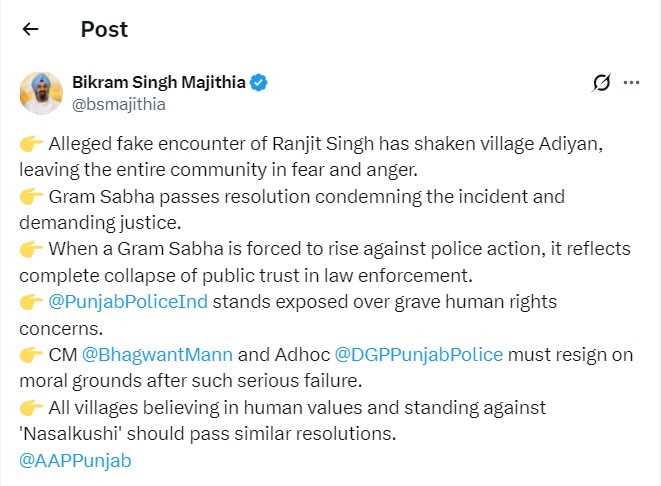This screenshot has height=486, width=661.
Task: Open the @PunjabPoliceInd mention
Action: pos(129,301)
